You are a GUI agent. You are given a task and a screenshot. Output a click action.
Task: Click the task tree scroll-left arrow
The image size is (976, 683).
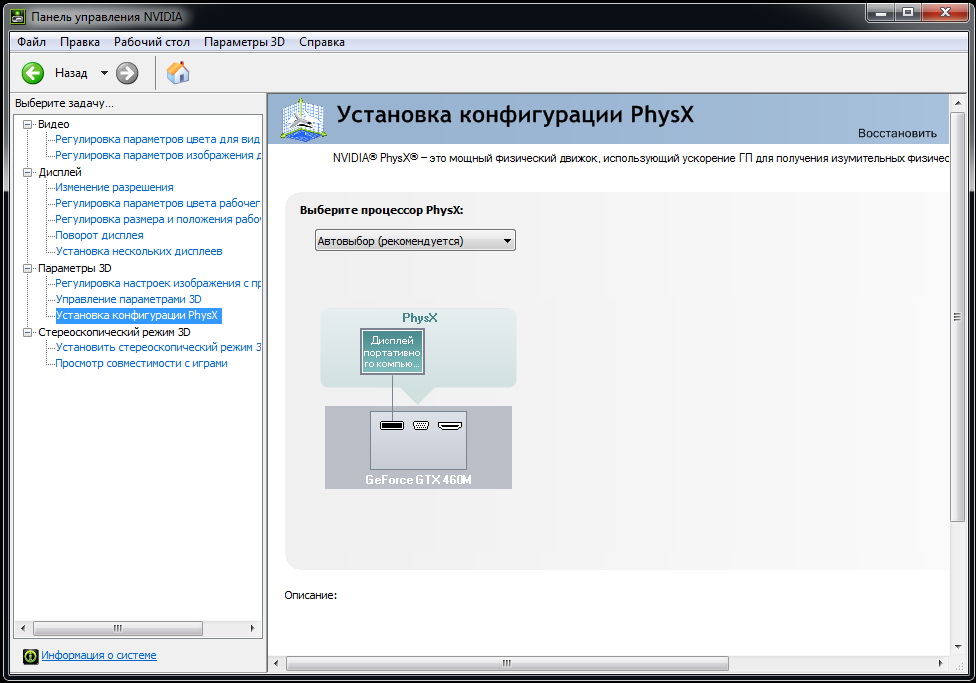point(23,628)
